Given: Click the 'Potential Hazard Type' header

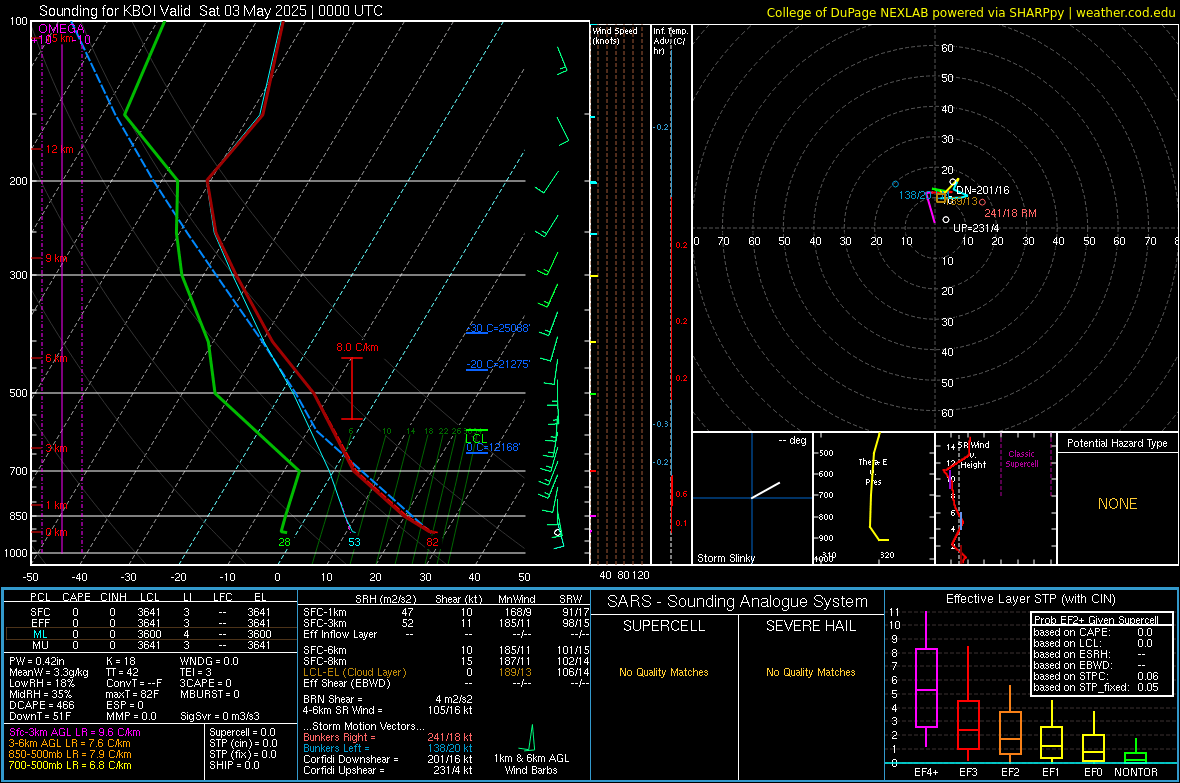Looking at the screenshot, I should [x=1117, y=443].
